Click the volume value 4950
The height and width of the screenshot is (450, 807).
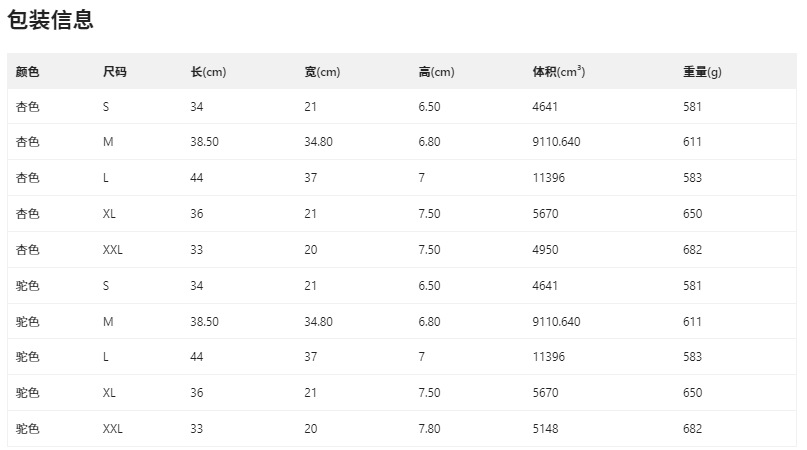coord(545,250)
